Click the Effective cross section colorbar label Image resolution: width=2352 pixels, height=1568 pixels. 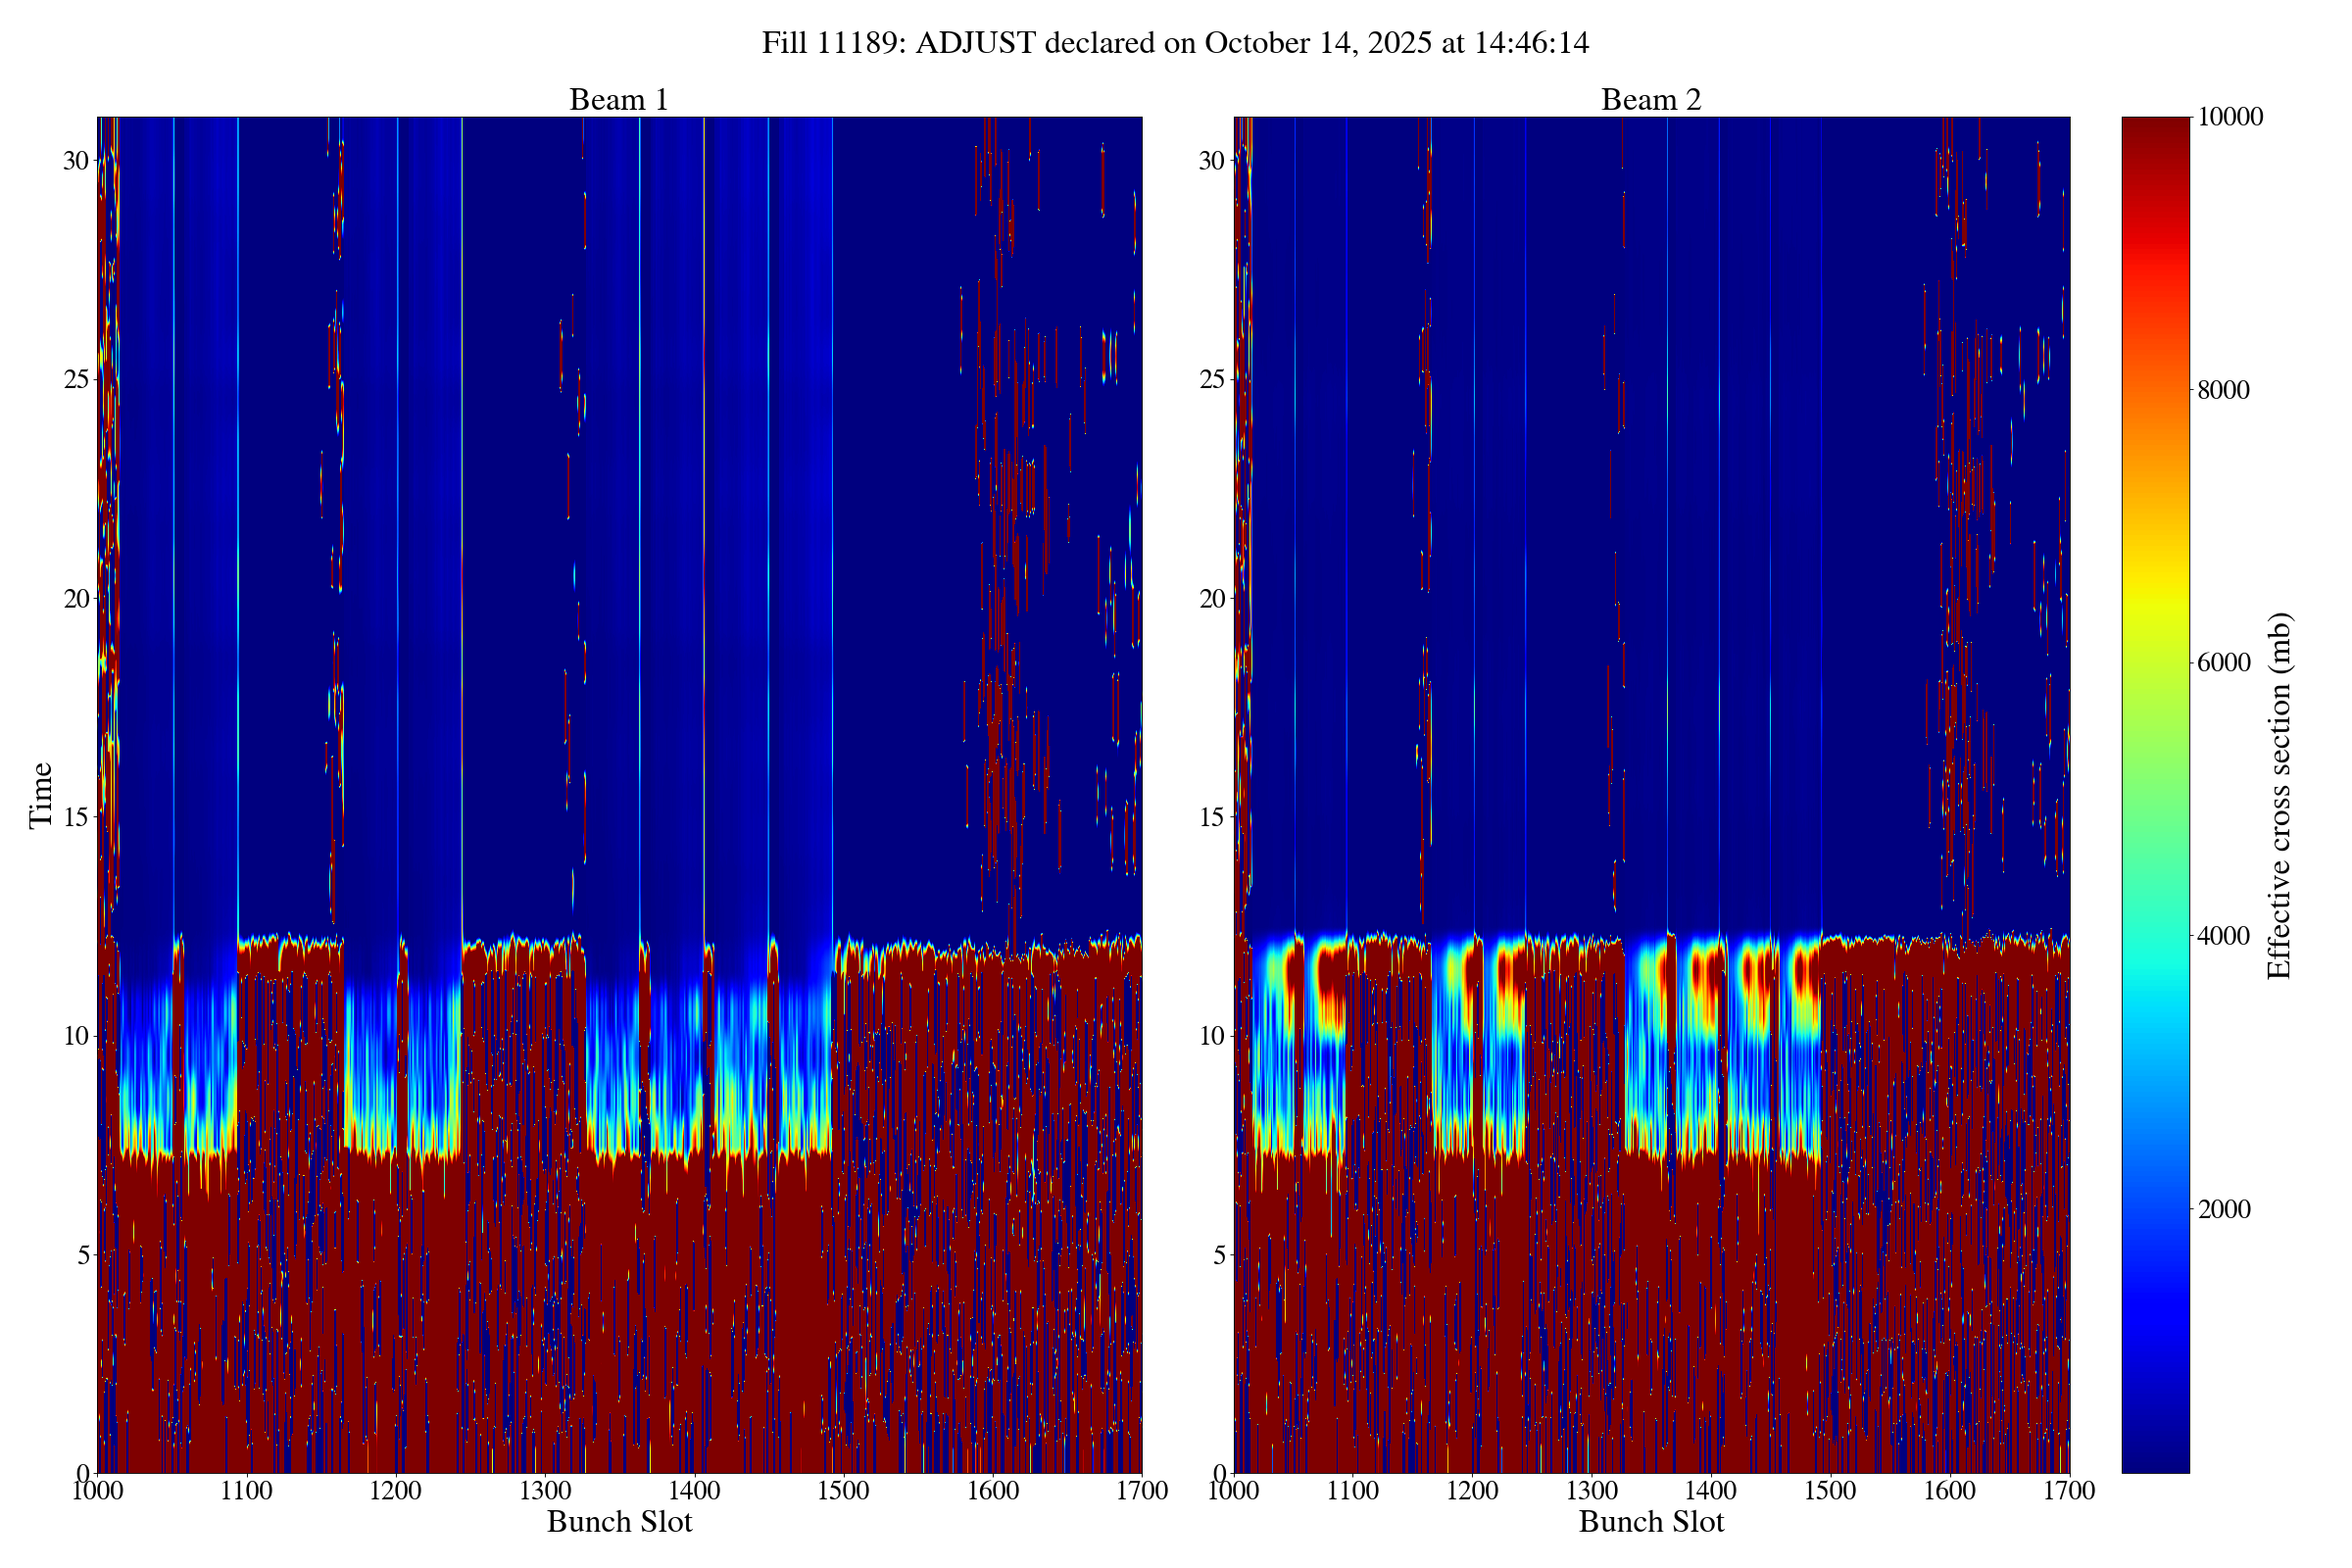[2279, 795]
